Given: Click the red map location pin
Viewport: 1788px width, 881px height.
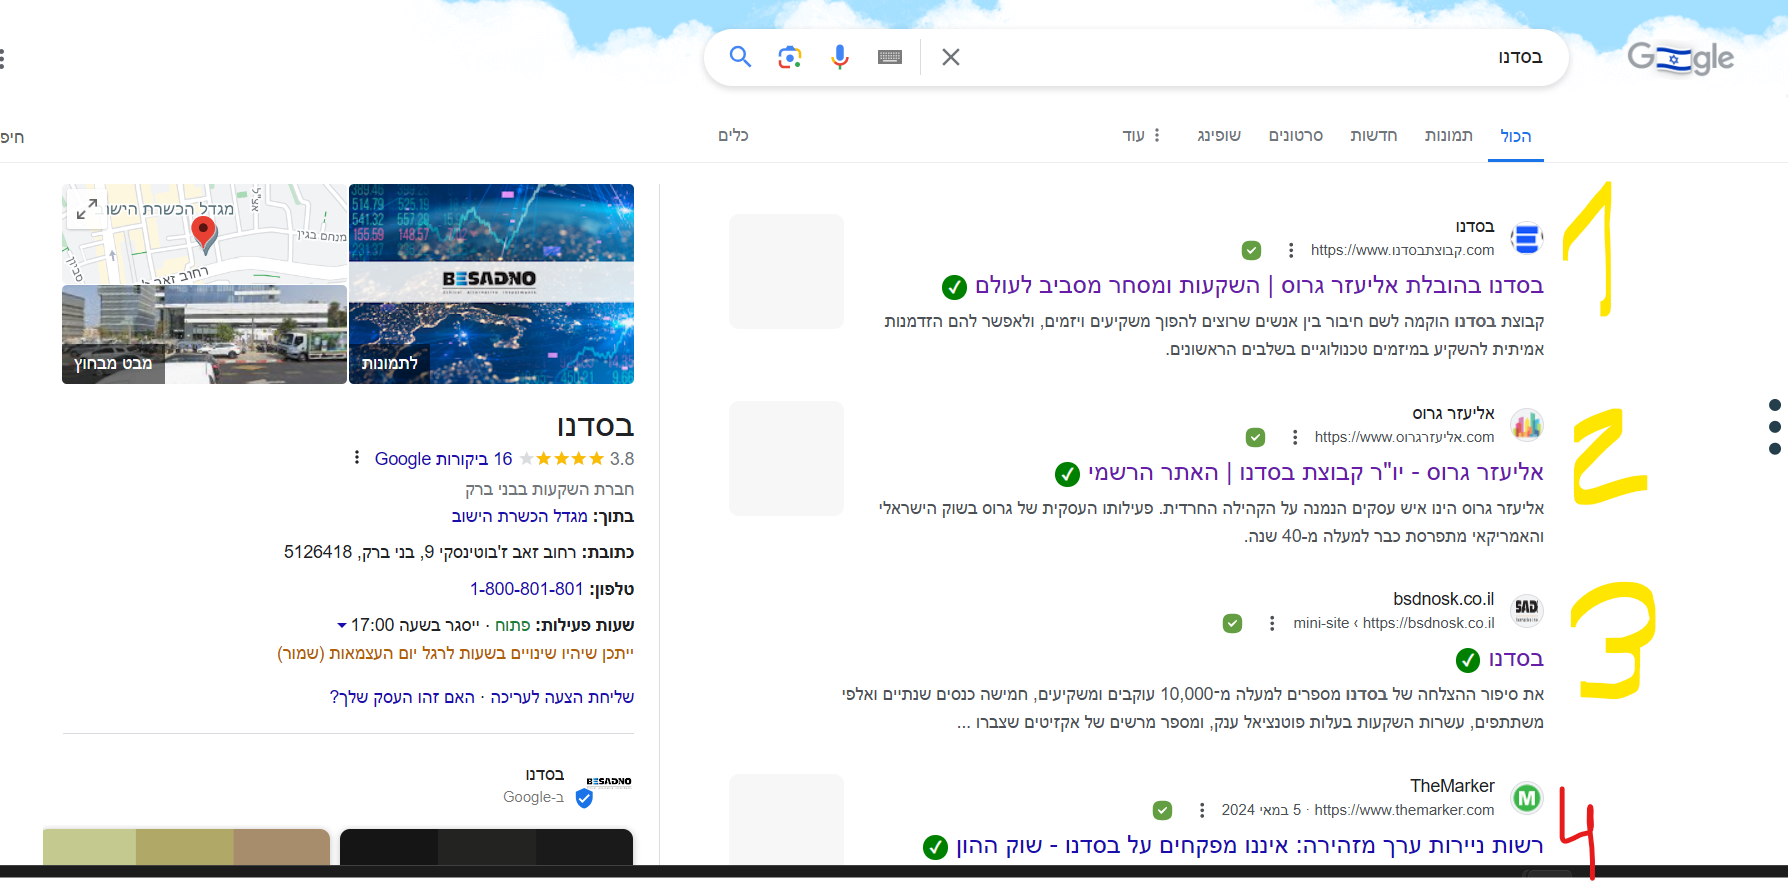Looking at the screenshot, I should coord(204,233).
